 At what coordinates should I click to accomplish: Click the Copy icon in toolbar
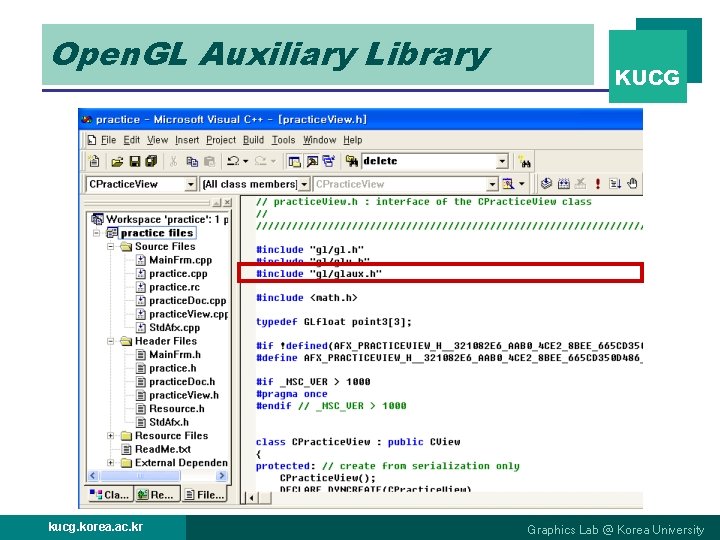192,161
